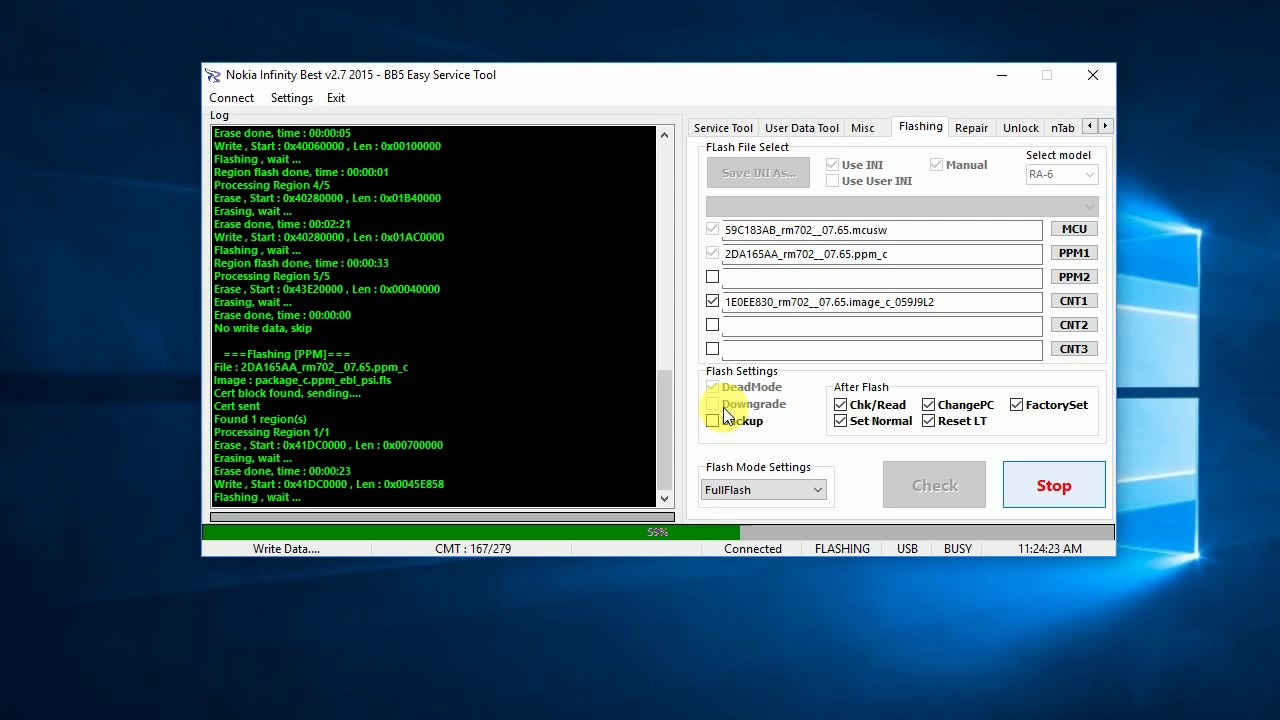Open the Repair tab
This screenshot has height=720, width=1280.
click(x=971, y=128)
